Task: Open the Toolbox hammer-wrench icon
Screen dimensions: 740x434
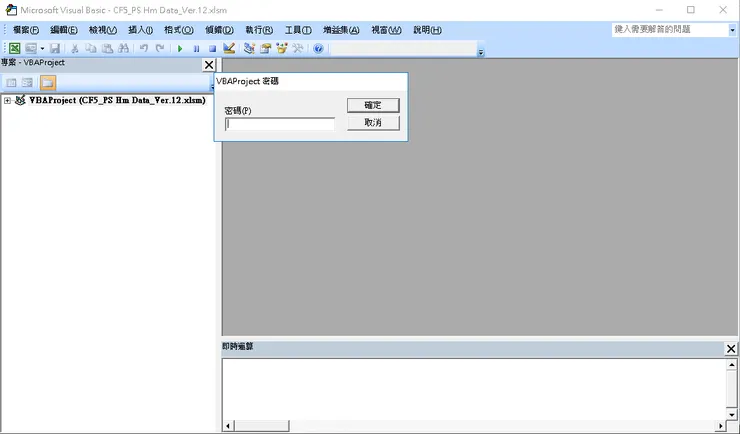Action: 298,48
